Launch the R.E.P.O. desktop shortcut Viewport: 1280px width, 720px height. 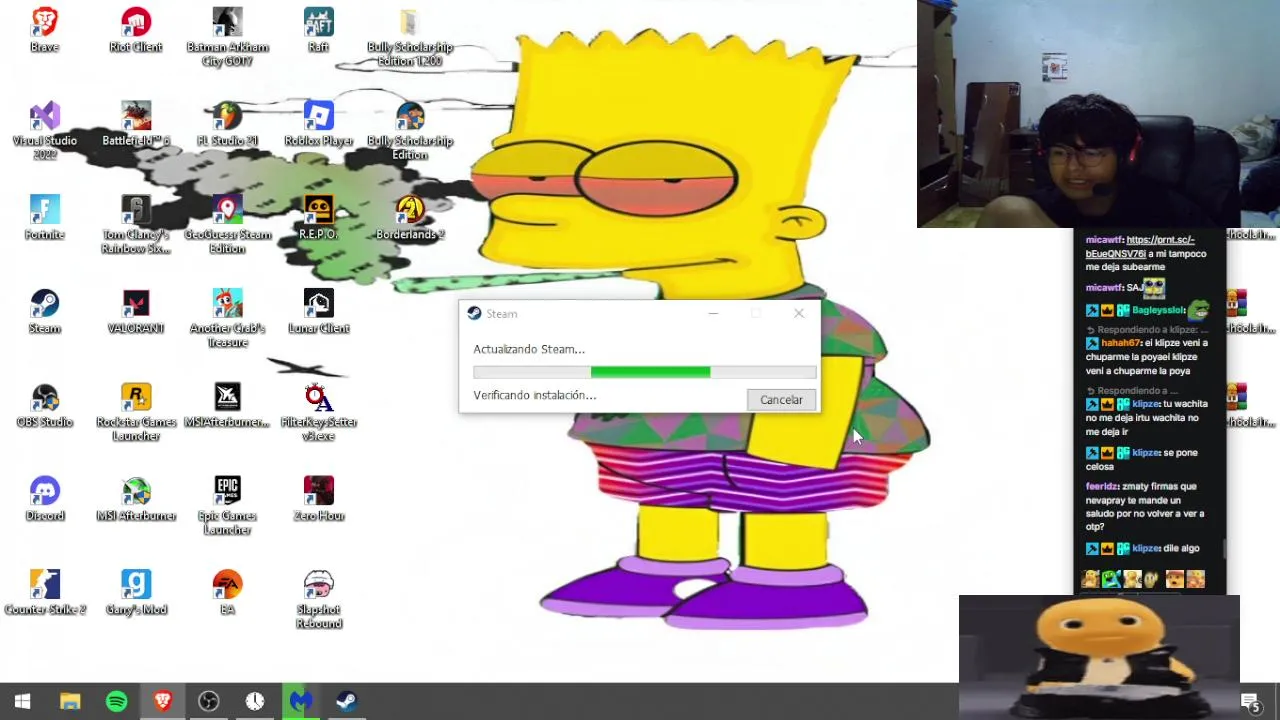(318, 218)
